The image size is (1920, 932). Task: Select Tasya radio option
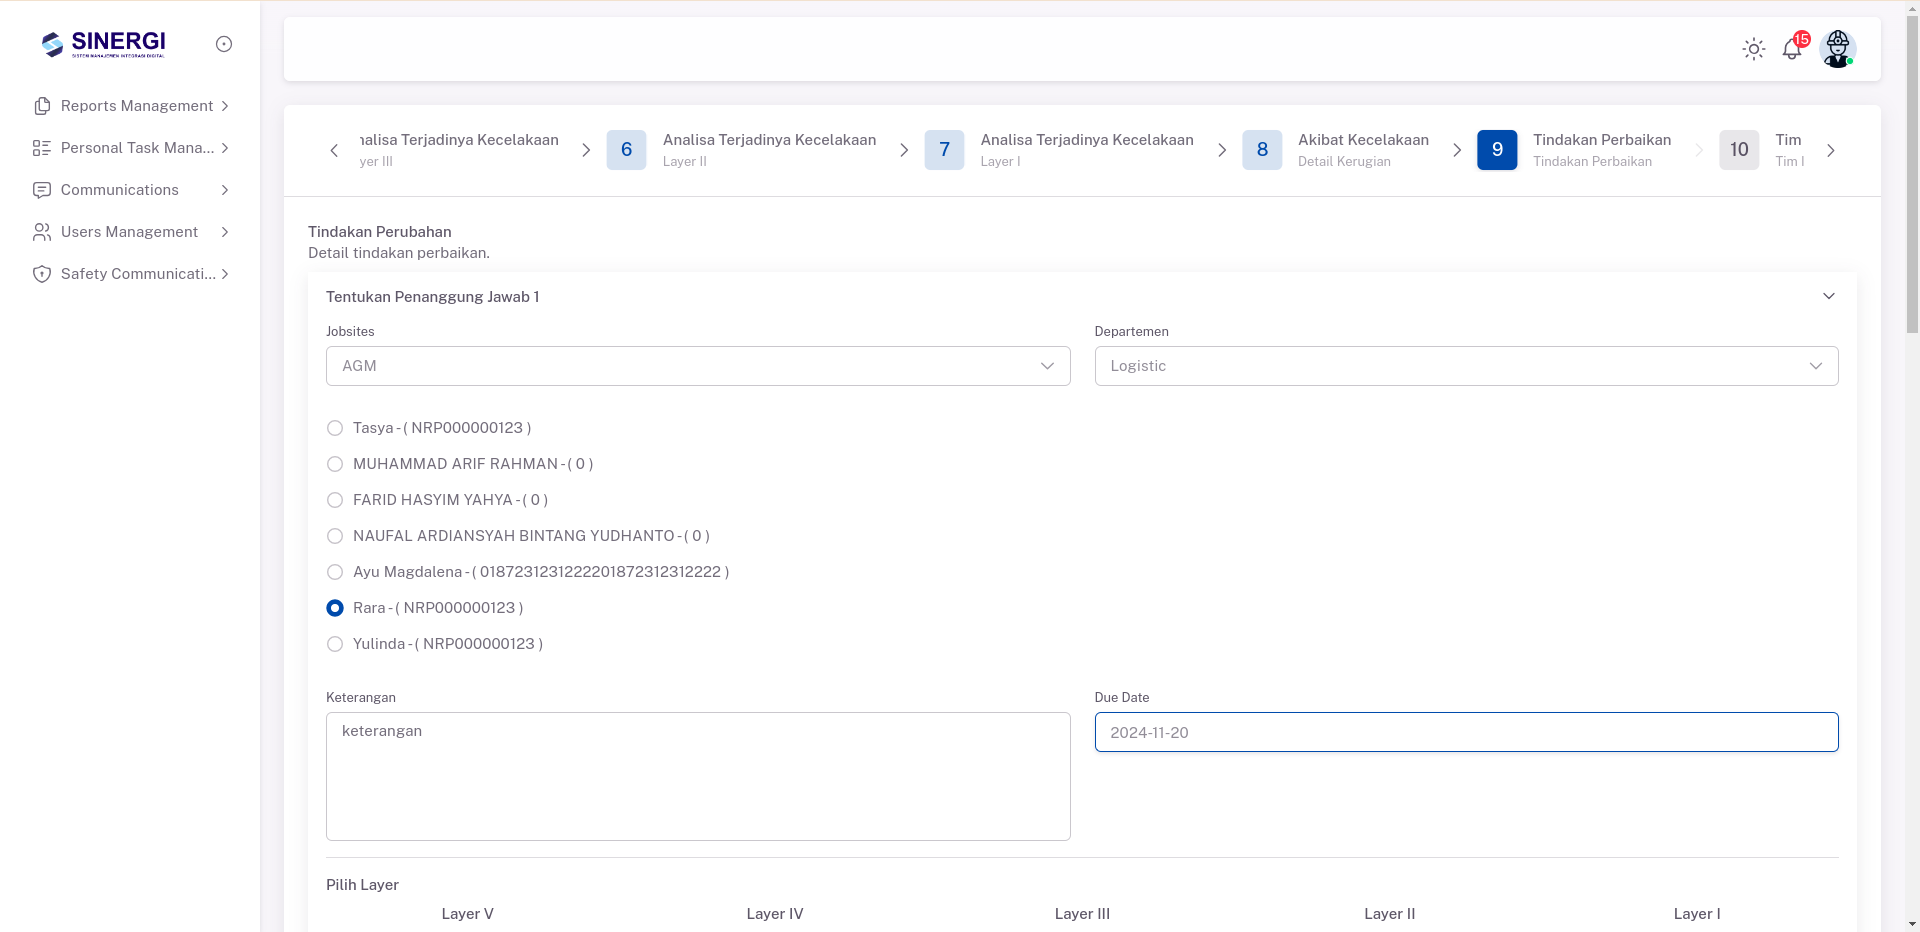click(x=335, y=428)
